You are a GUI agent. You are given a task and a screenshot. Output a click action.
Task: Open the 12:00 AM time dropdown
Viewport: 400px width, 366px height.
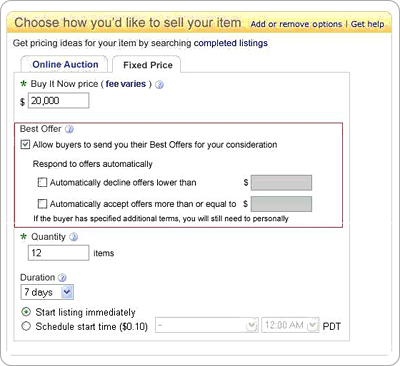(x=291, y=326)
